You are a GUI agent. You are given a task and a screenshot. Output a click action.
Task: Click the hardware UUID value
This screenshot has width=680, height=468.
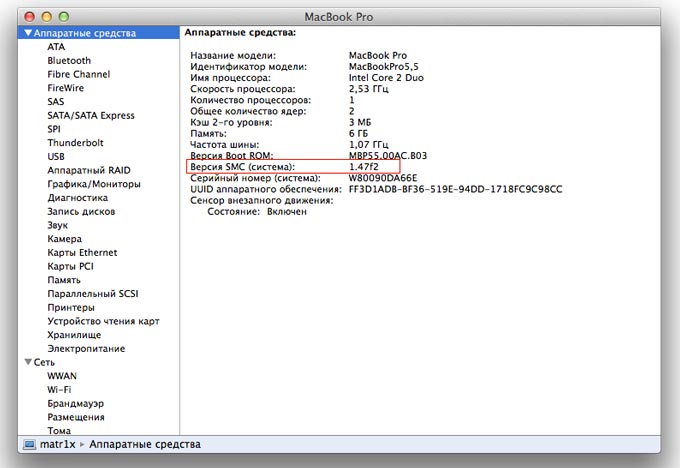pyautogui.click(x=455, y=190)
